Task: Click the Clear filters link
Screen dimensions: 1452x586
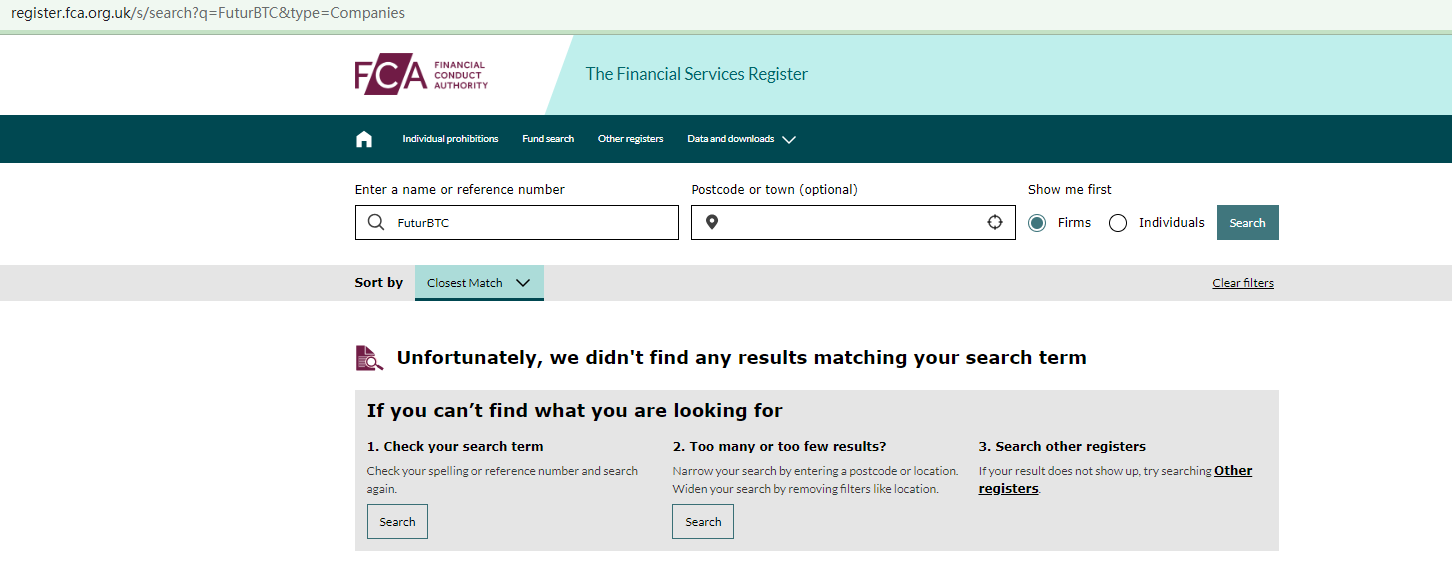Action: point(1243,283)
